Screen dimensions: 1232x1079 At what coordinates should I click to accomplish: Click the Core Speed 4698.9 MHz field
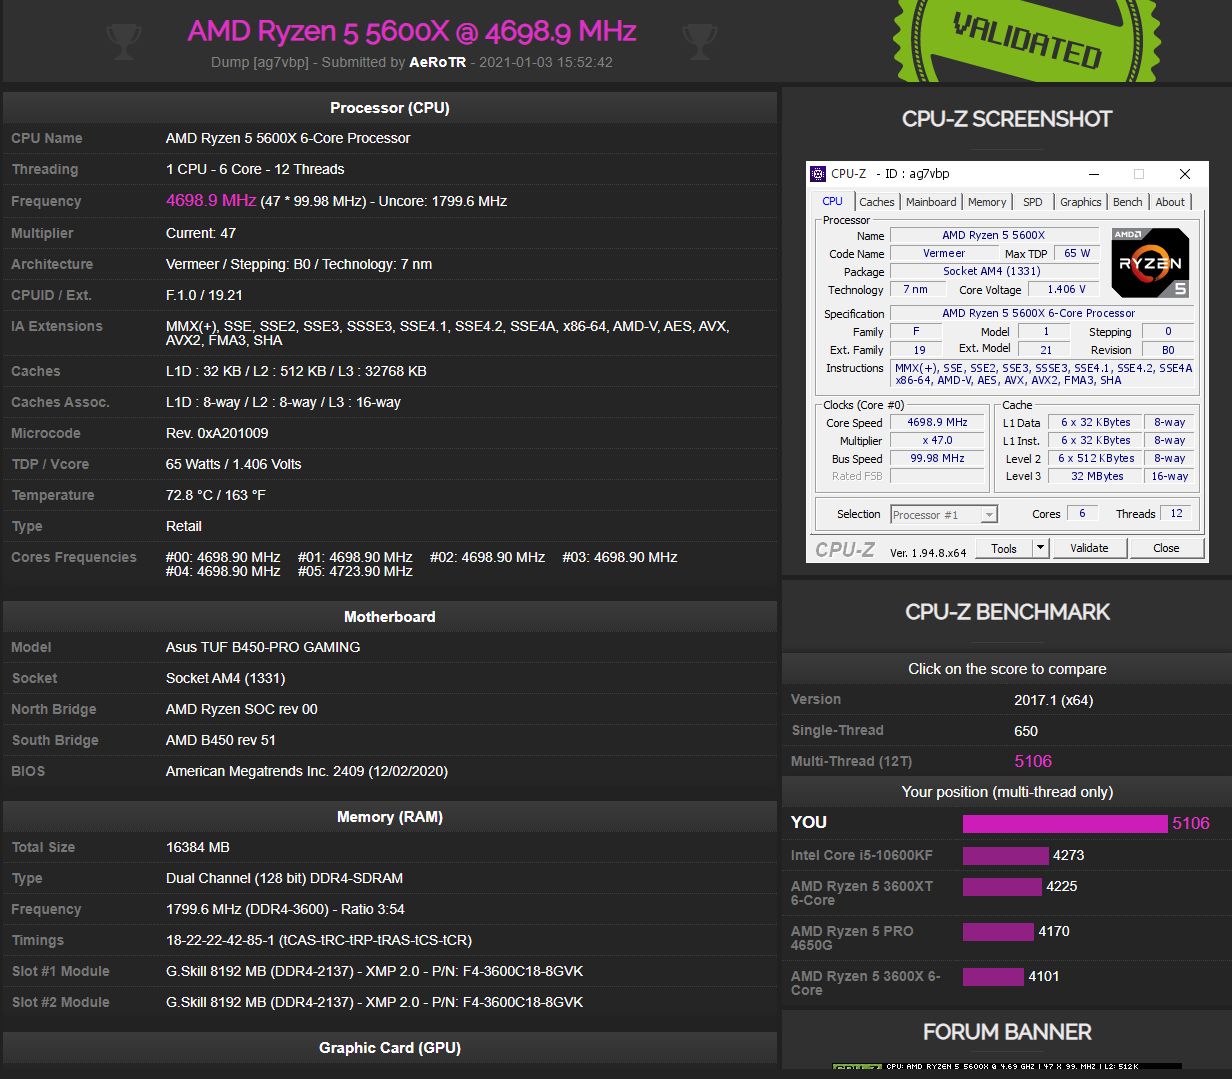(x=937, y=422)
